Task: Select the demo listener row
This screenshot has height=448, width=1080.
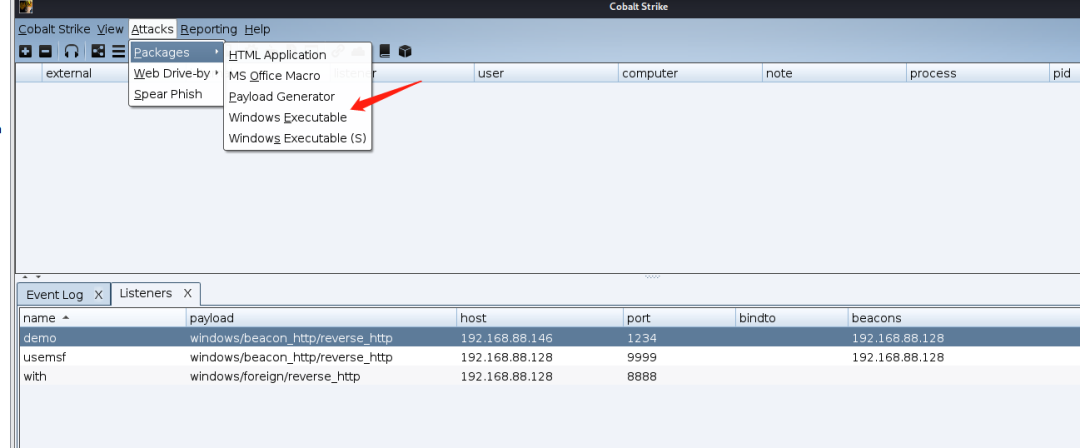Action: [550, 338]
